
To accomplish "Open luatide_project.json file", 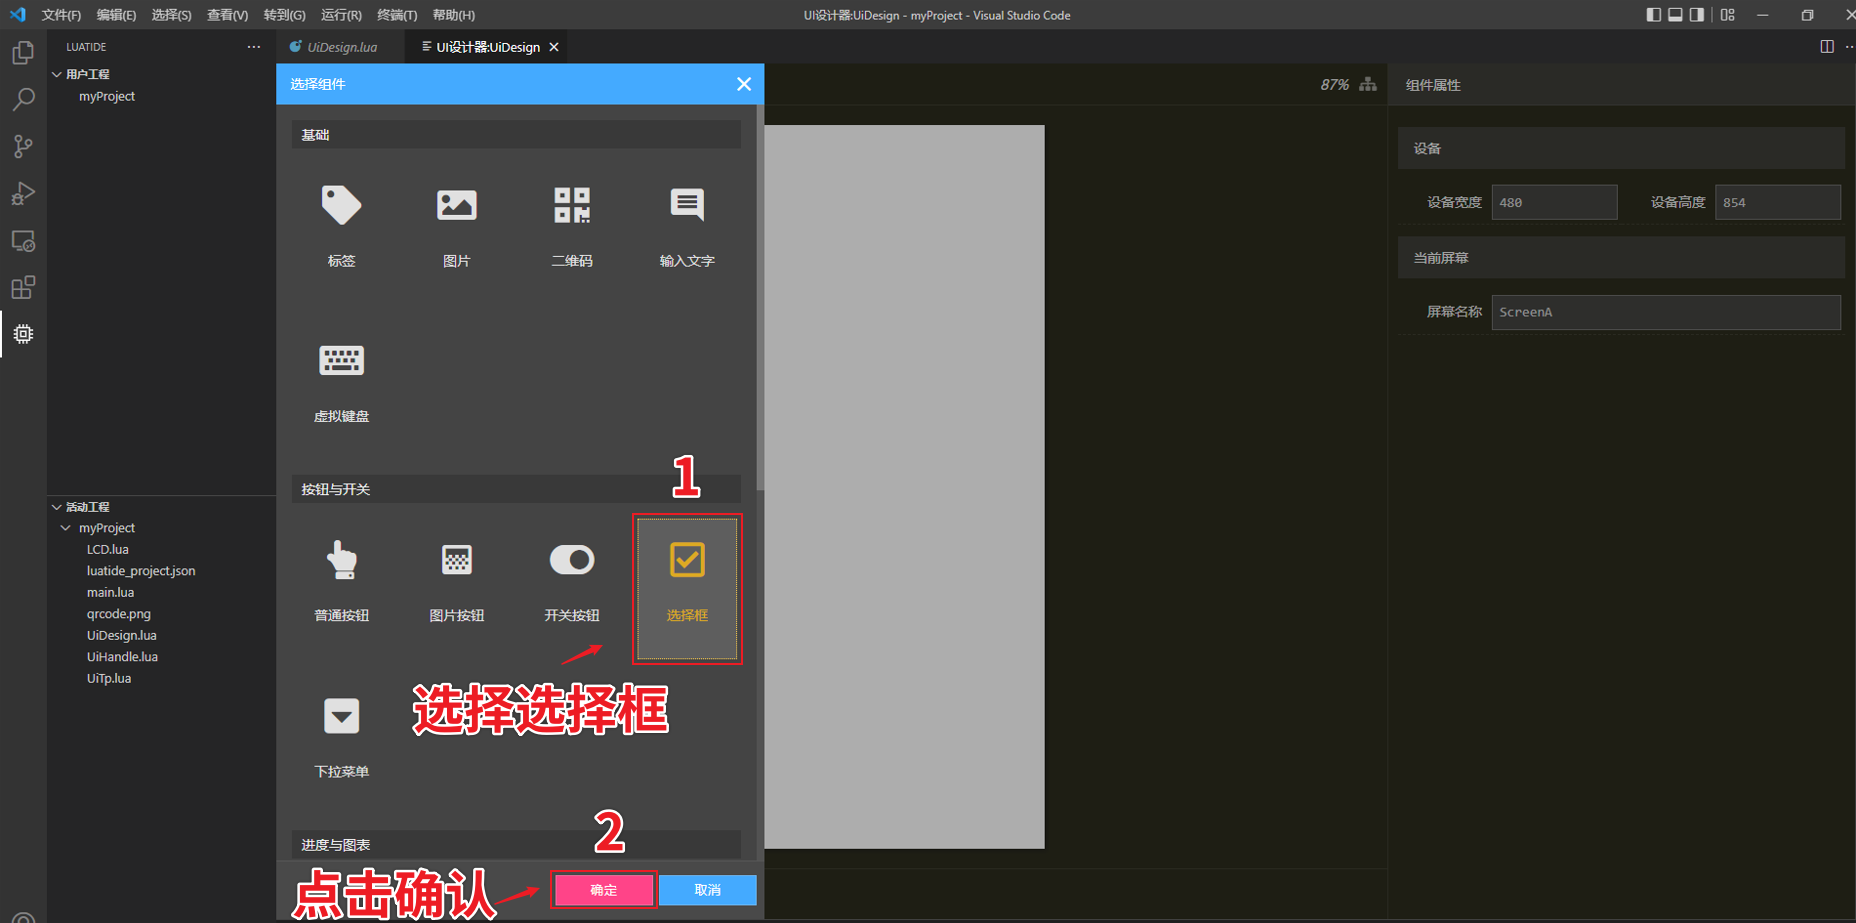I will click(141, 571).
